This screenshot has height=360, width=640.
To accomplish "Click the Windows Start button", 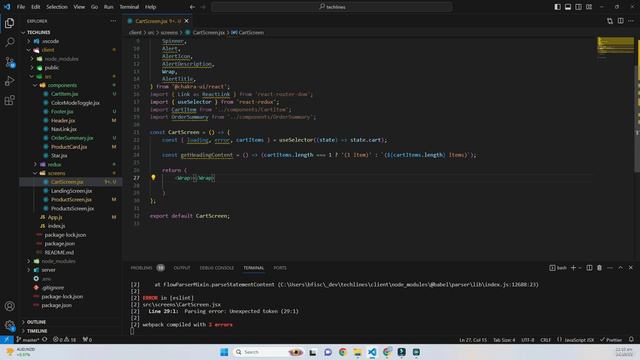I will [x=224, y=352].
